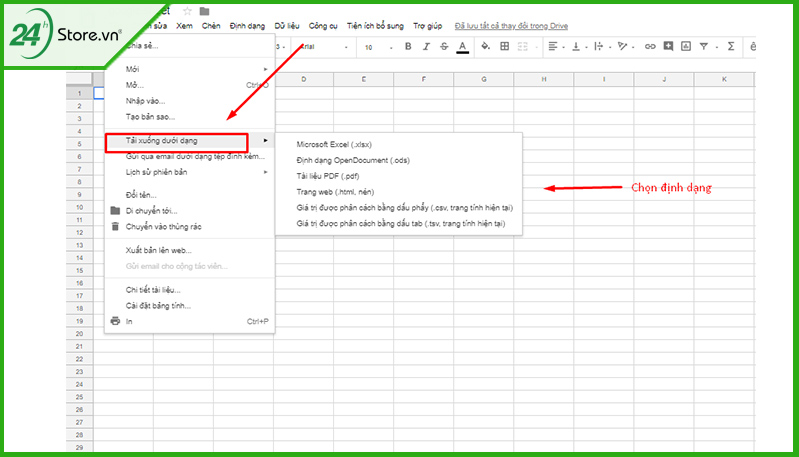Click the filter funnel icon
The width and height of the screenshot is (799, 457).
704,46
